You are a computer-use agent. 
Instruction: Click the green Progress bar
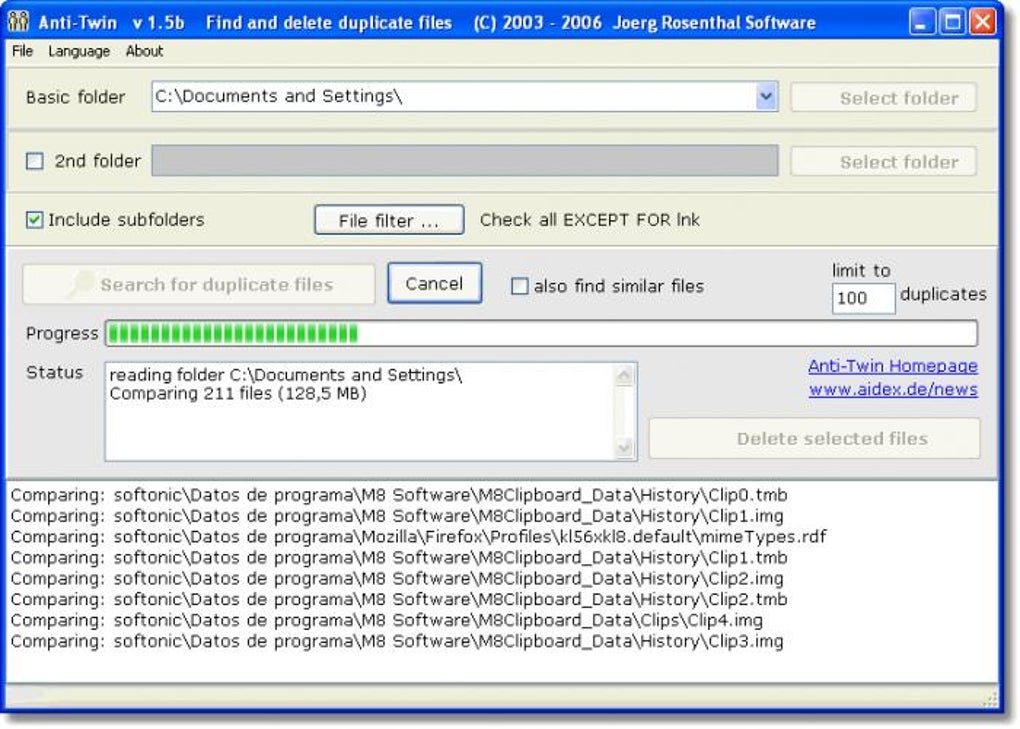pos(541,334)
